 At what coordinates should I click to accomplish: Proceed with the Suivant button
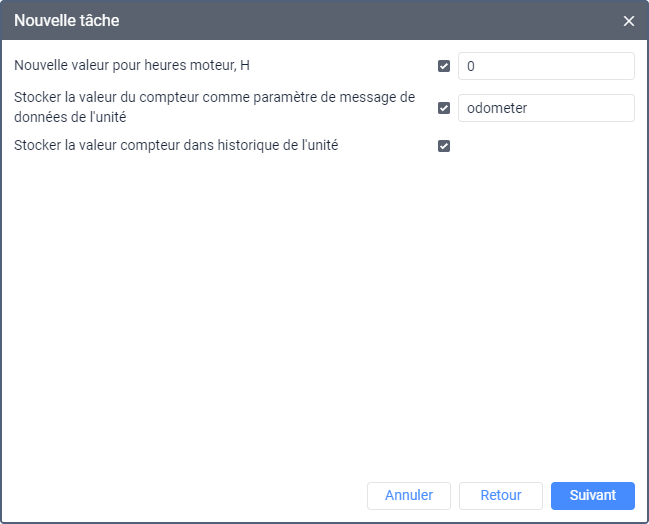click(x=592, y=495)
